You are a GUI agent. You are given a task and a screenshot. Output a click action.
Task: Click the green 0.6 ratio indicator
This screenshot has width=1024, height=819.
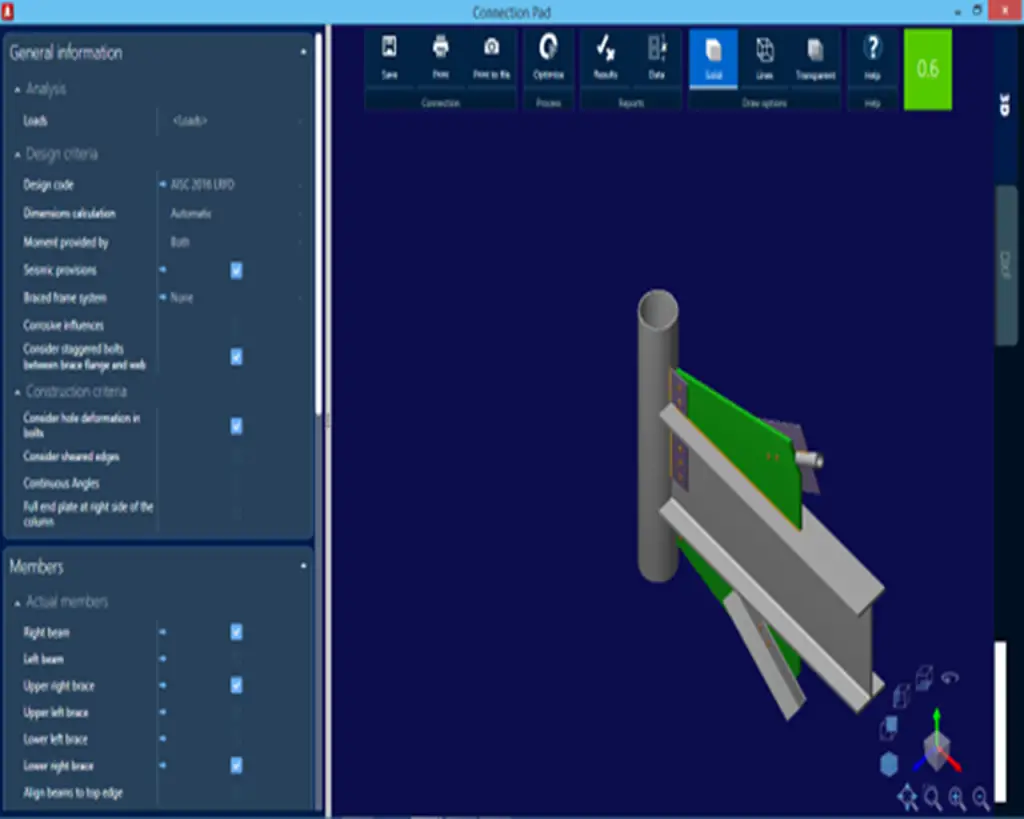[x=927, y=69]
